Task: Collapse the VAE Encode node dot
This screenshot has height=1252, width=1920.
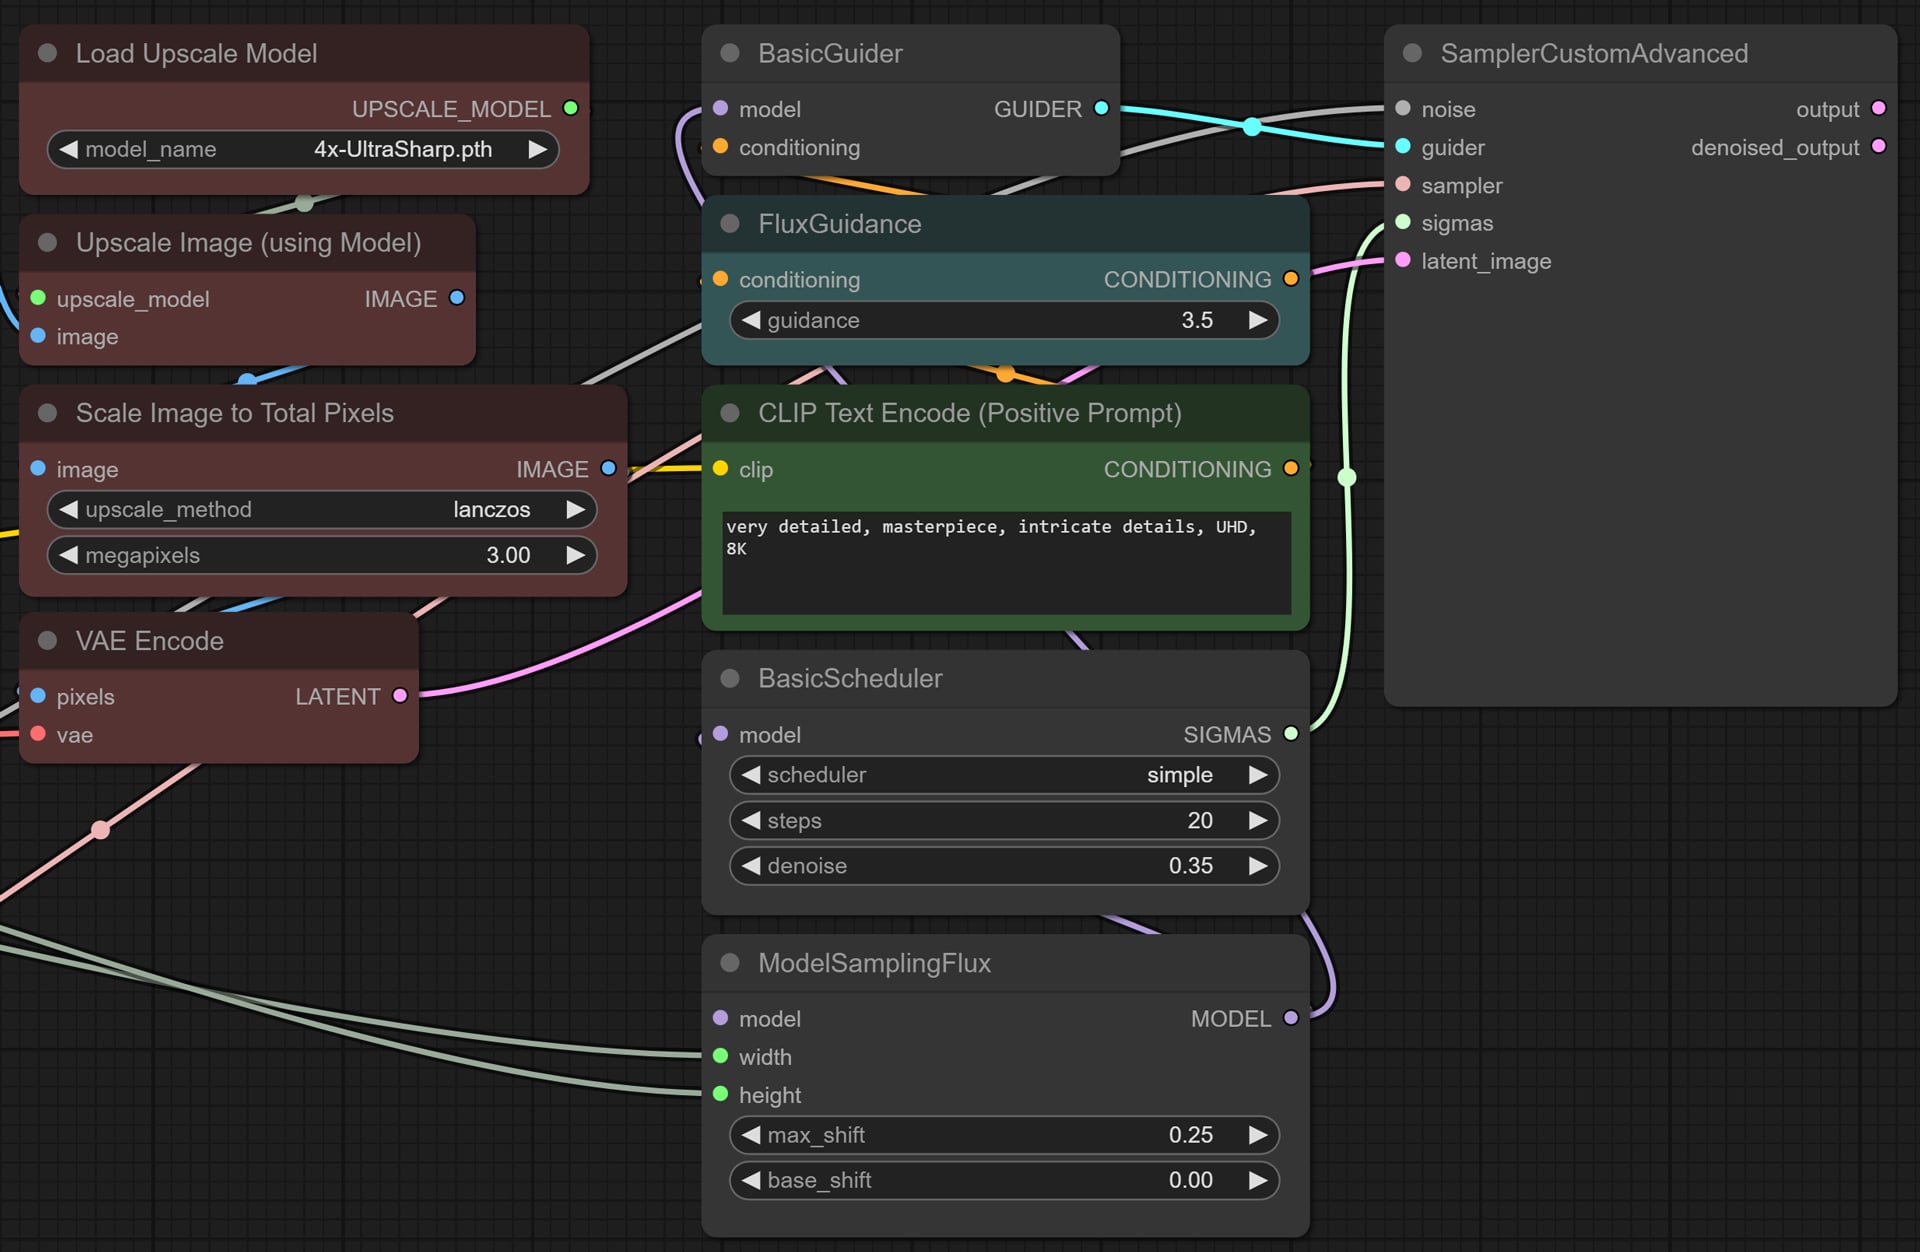Action: [47, 640]
